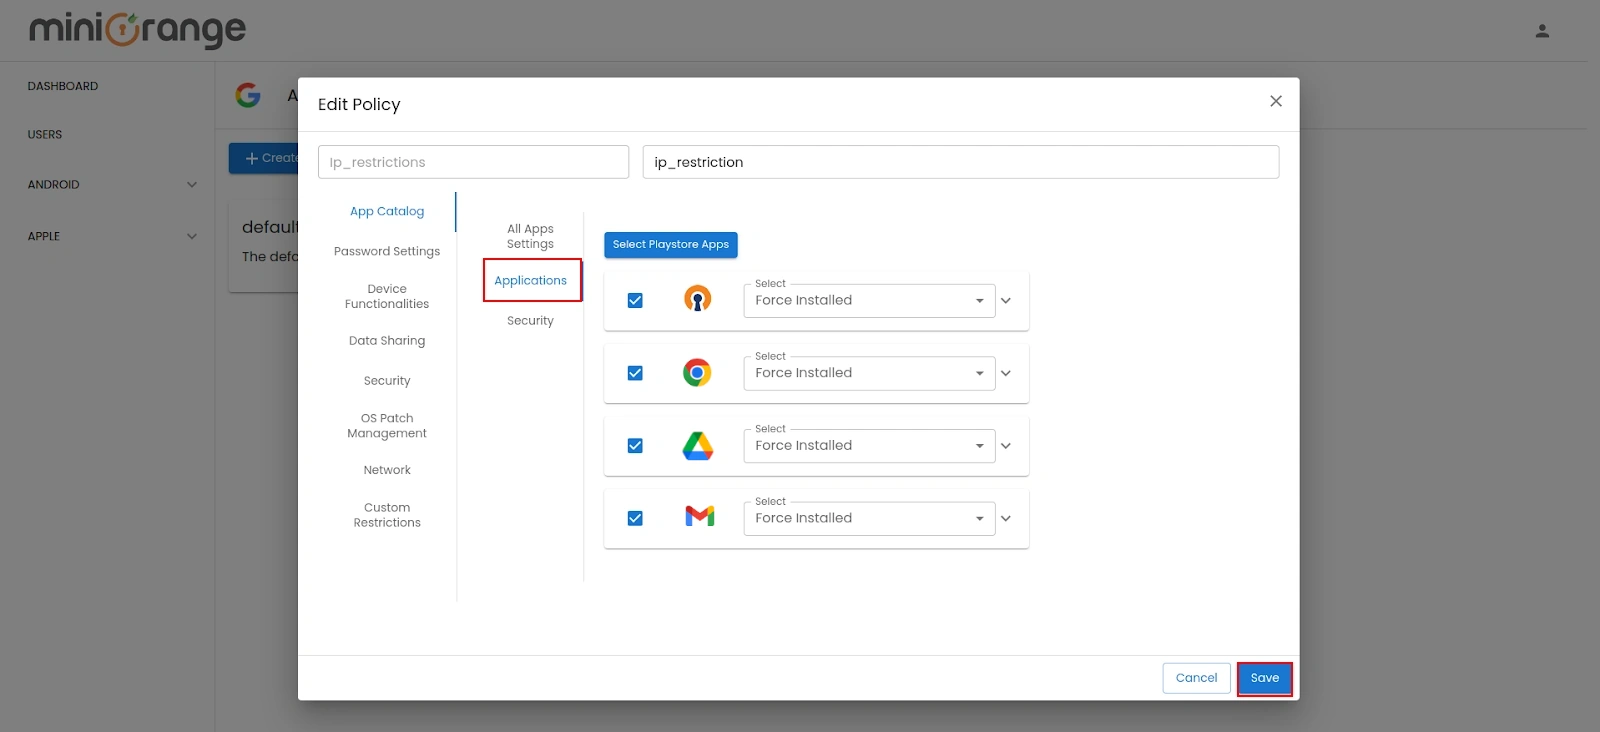
Task: Open install mode dropdown for Gmail
Action: (x=869, y=518)
